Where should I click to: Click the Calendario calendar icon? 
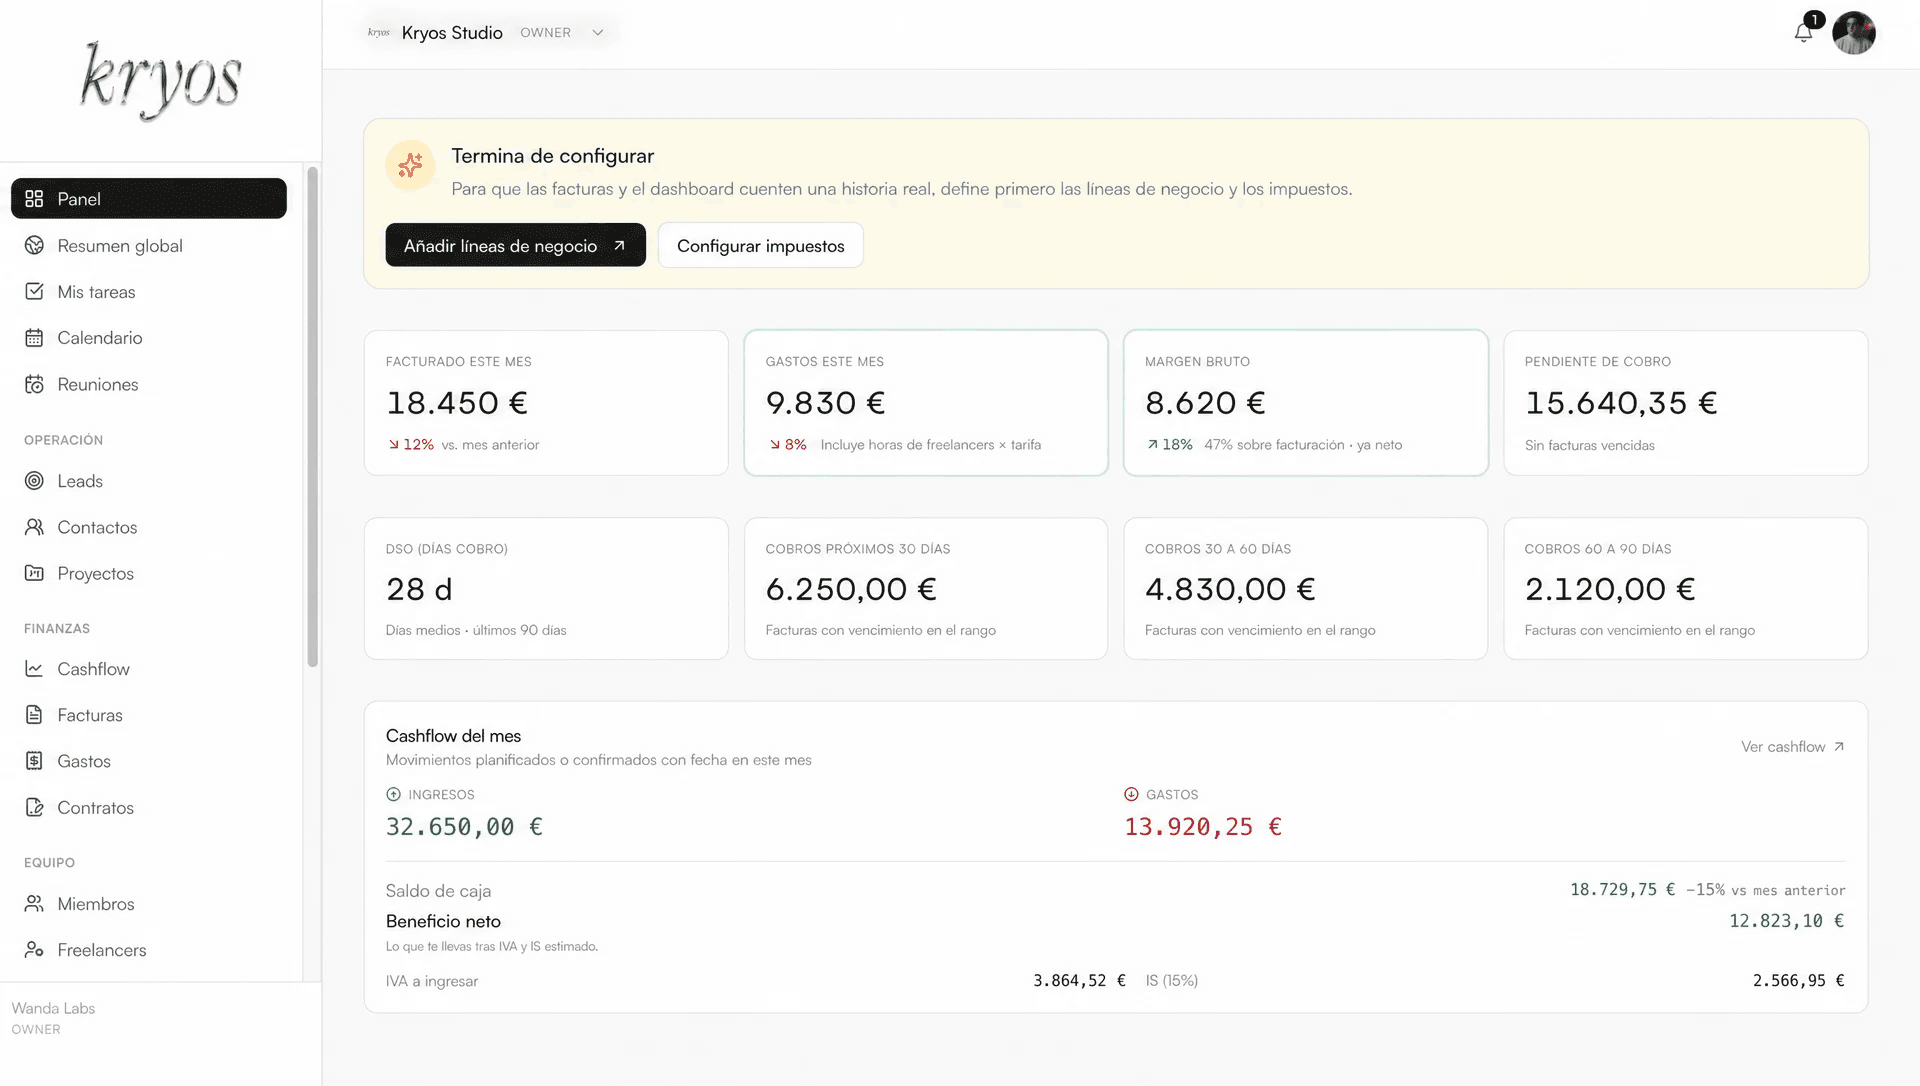click(x=34, y=338)
